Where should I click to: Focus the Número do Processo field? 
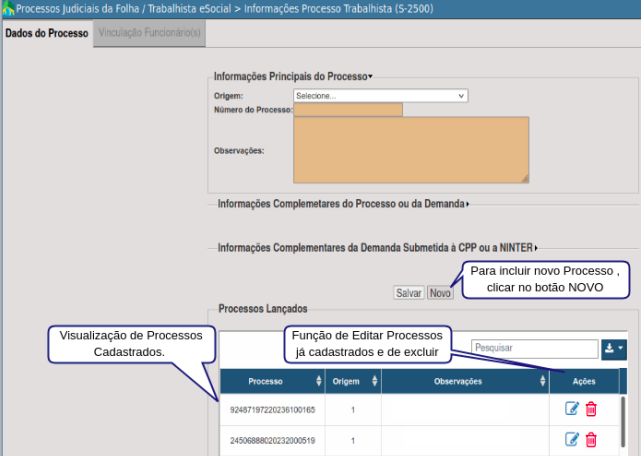click(x=348, y=110)
